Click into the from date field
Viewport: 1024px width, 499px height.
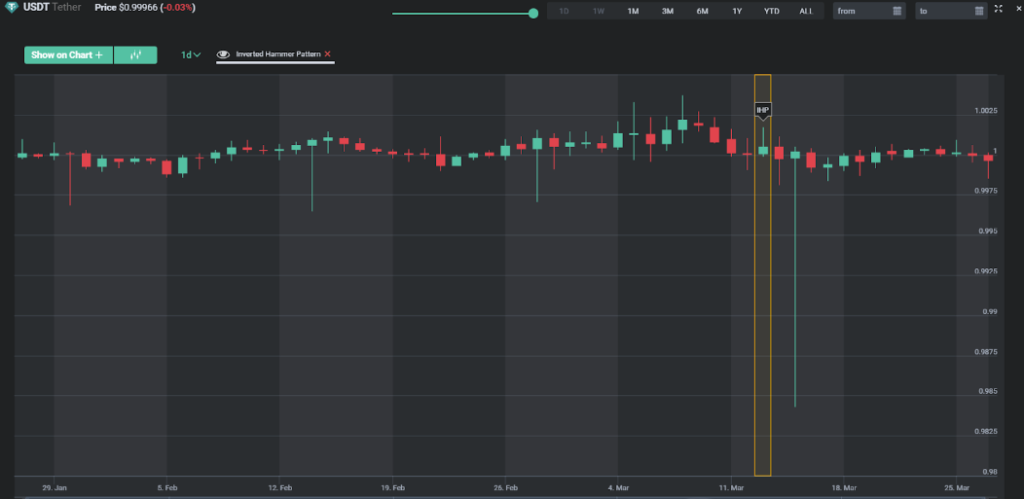[x=869, y=11]
